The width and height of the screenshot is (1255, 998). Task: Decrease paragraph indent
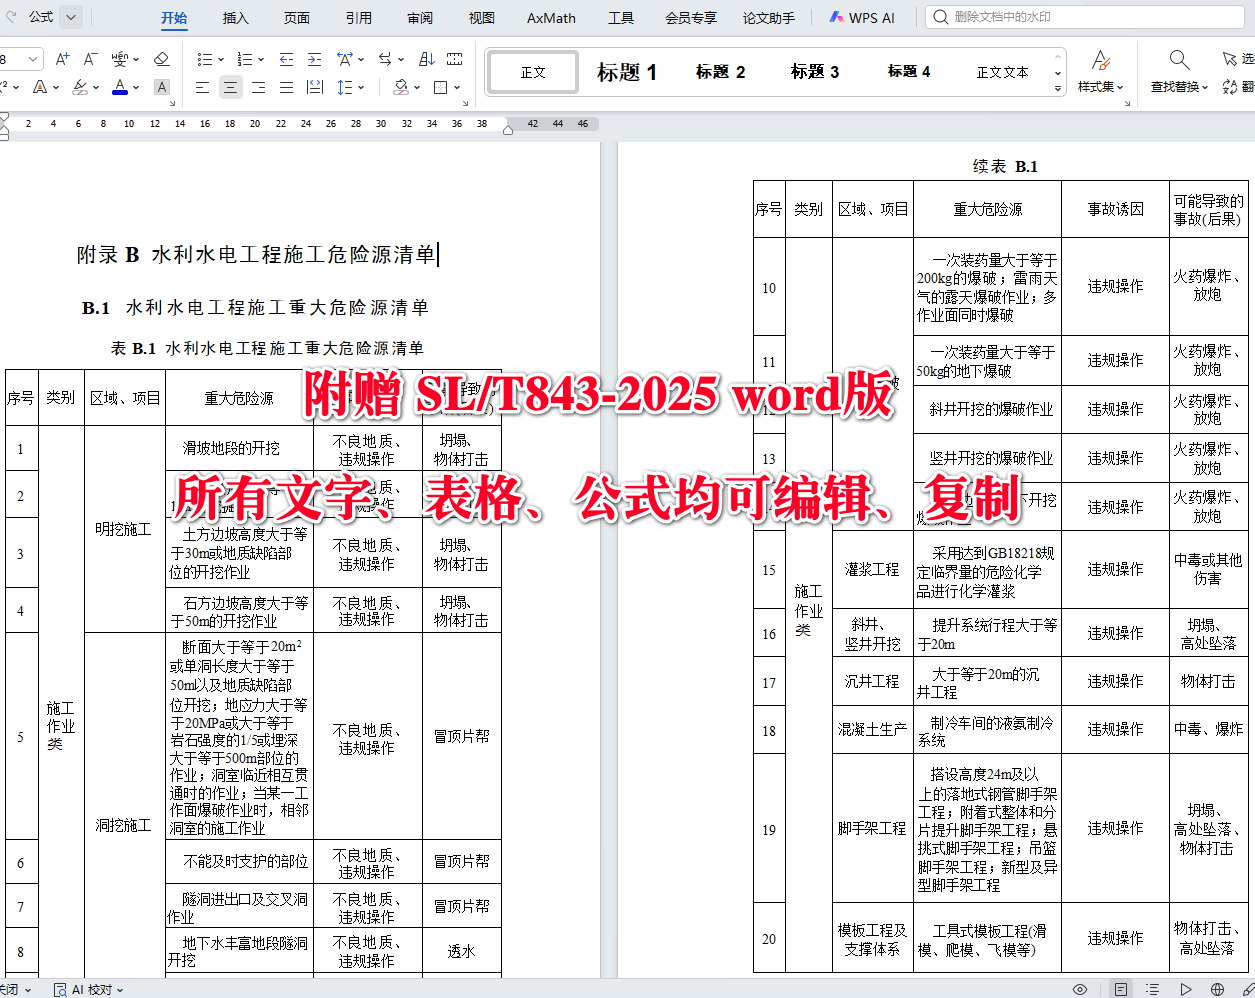click(287, 59)
